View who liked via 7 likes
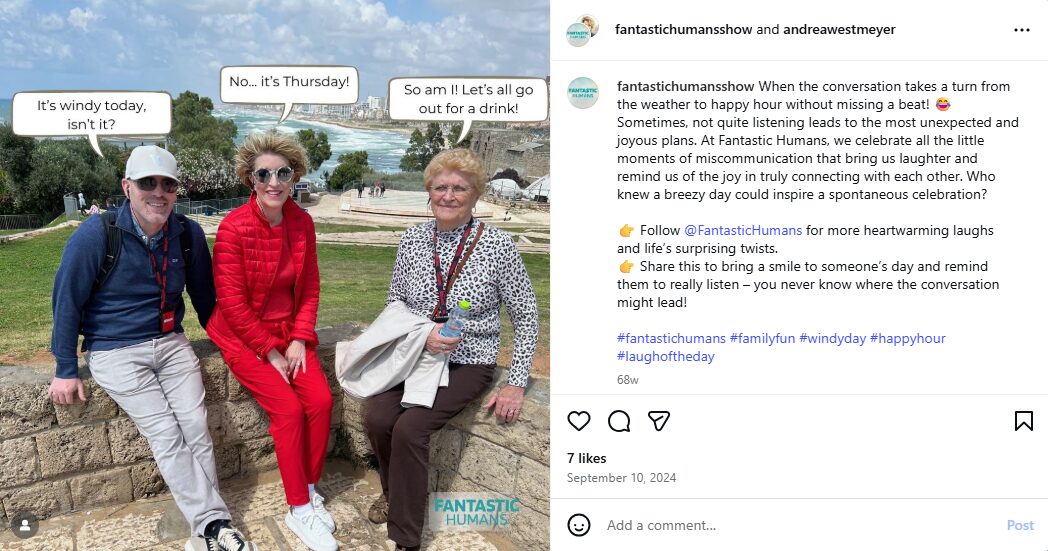Image resolution: width=1048 pixels, height=551 pixels. point(587,458)
